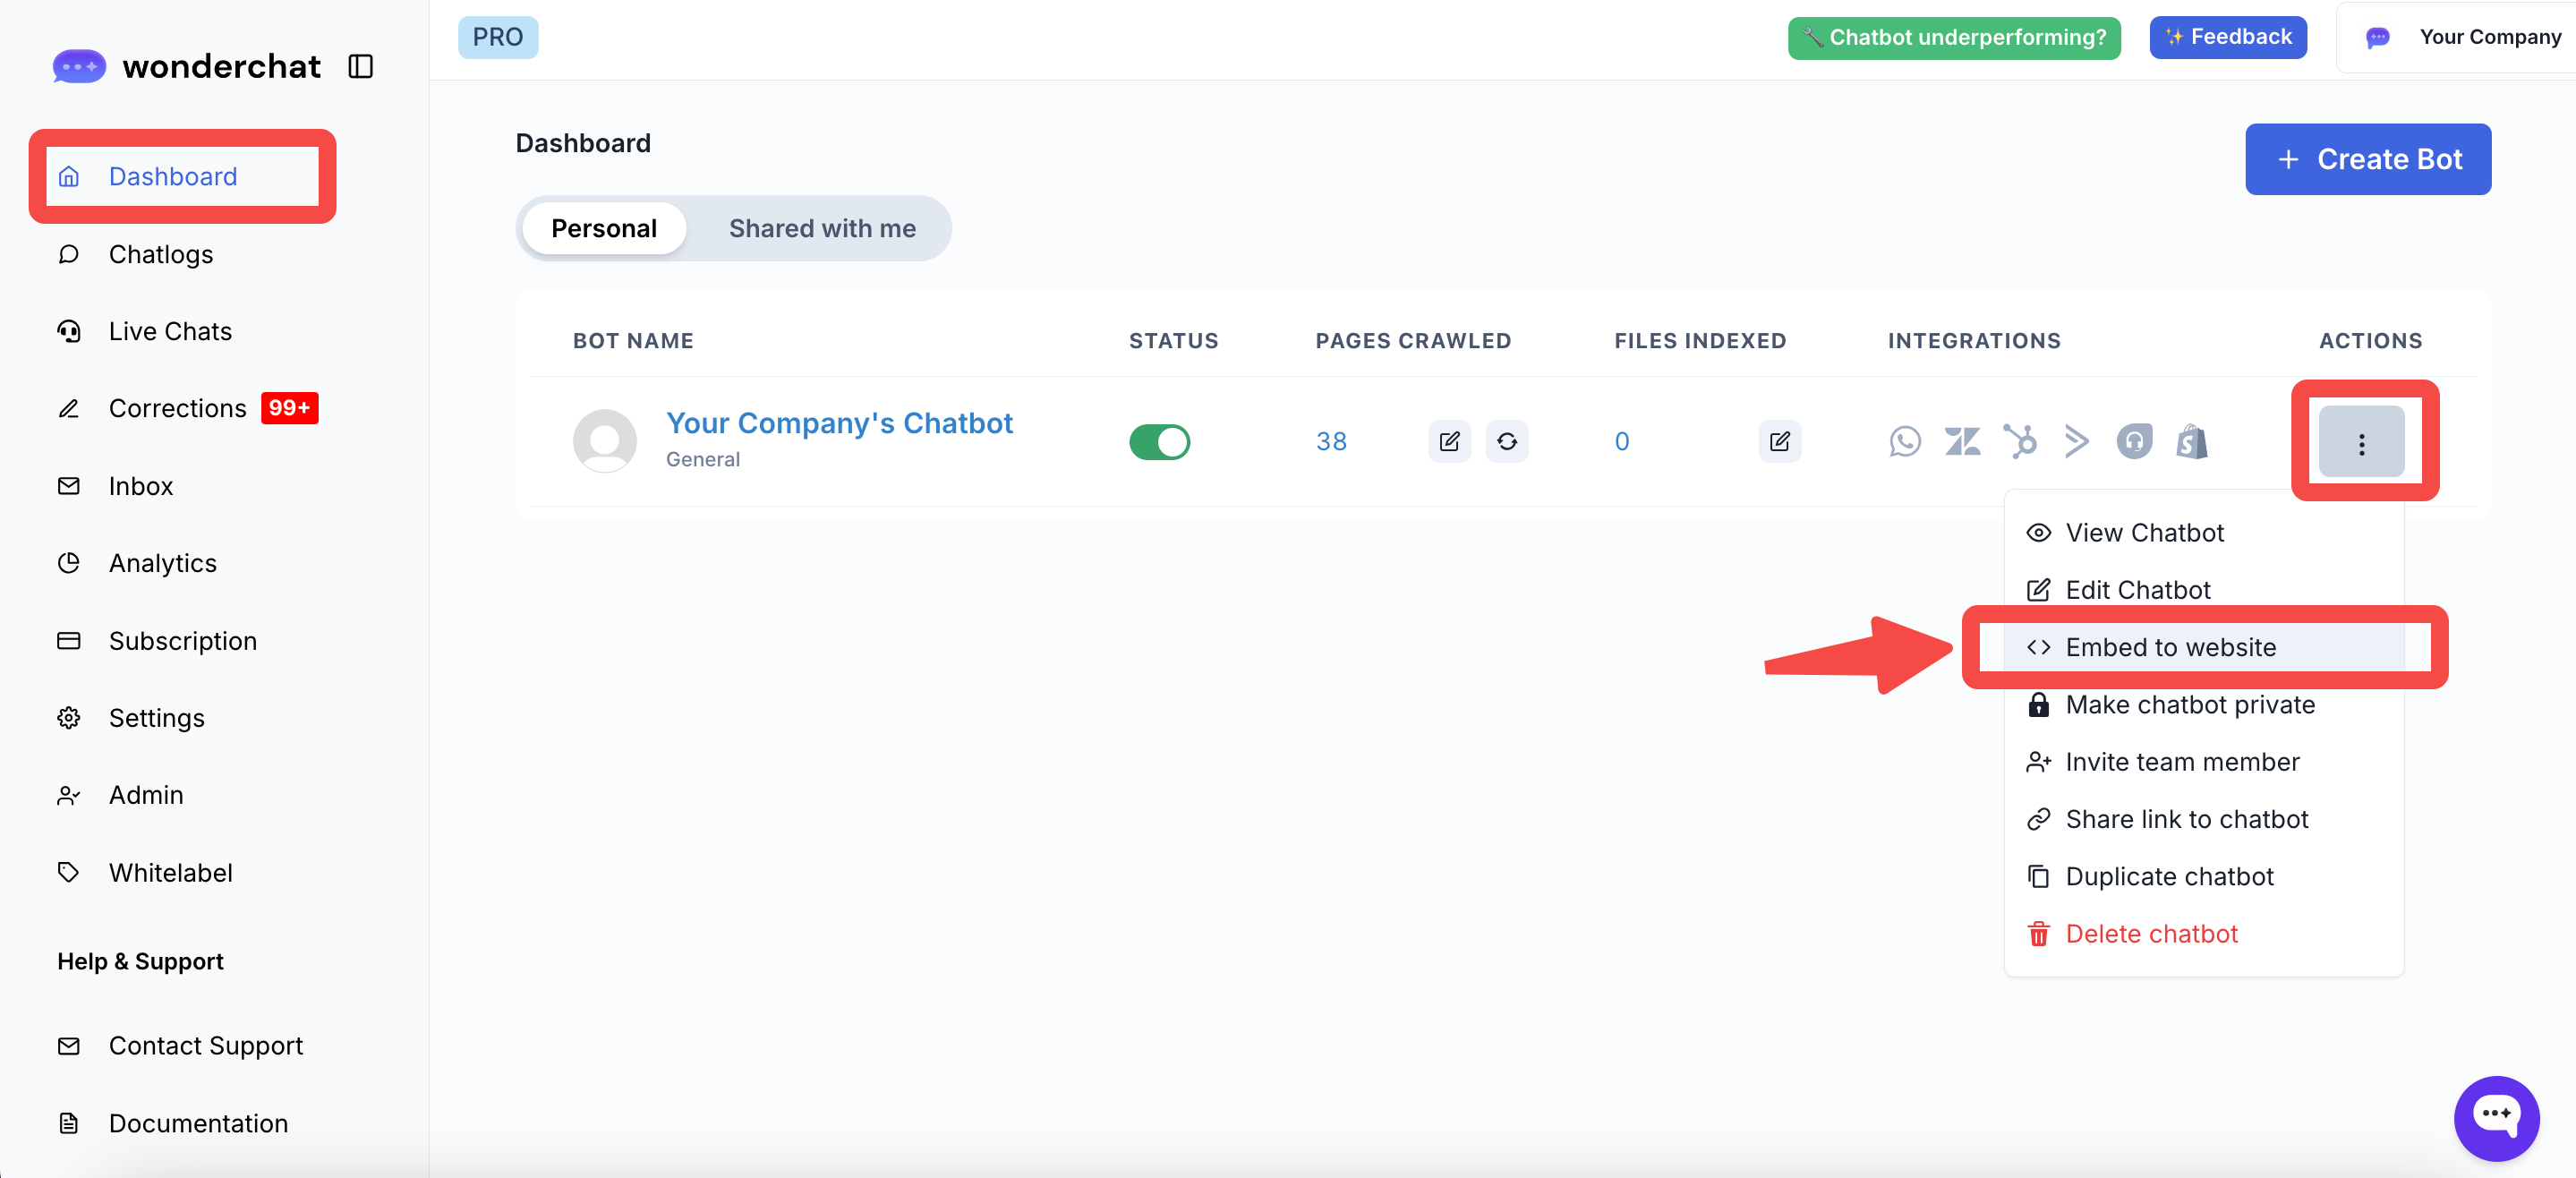
Task: Open the three-dot actions menu
Action: pos(2361,443)
